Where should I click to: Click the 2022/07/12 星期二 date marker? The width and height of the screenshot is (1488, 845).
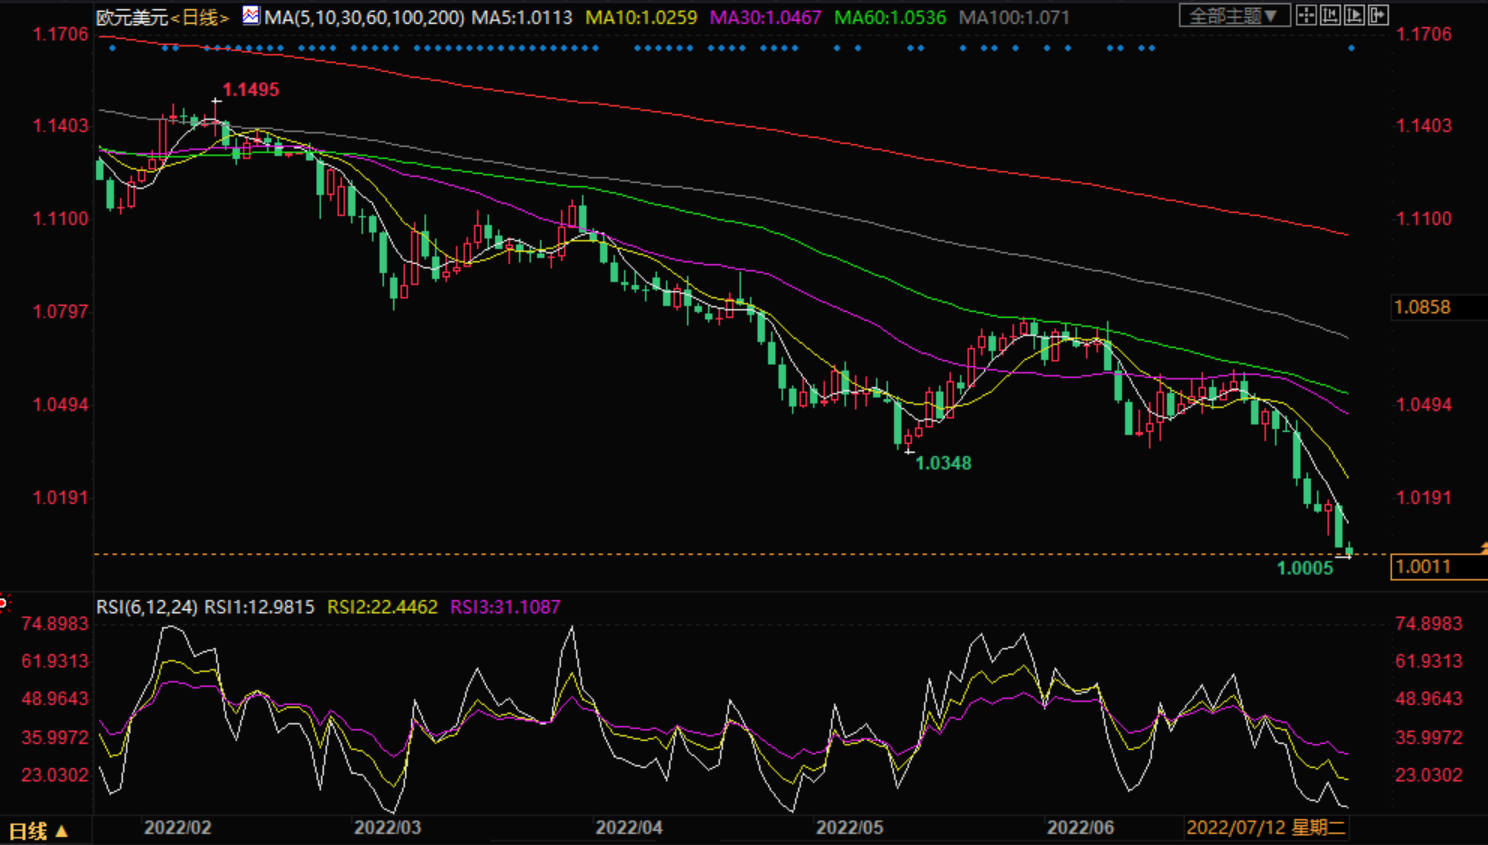(1265, 828)
